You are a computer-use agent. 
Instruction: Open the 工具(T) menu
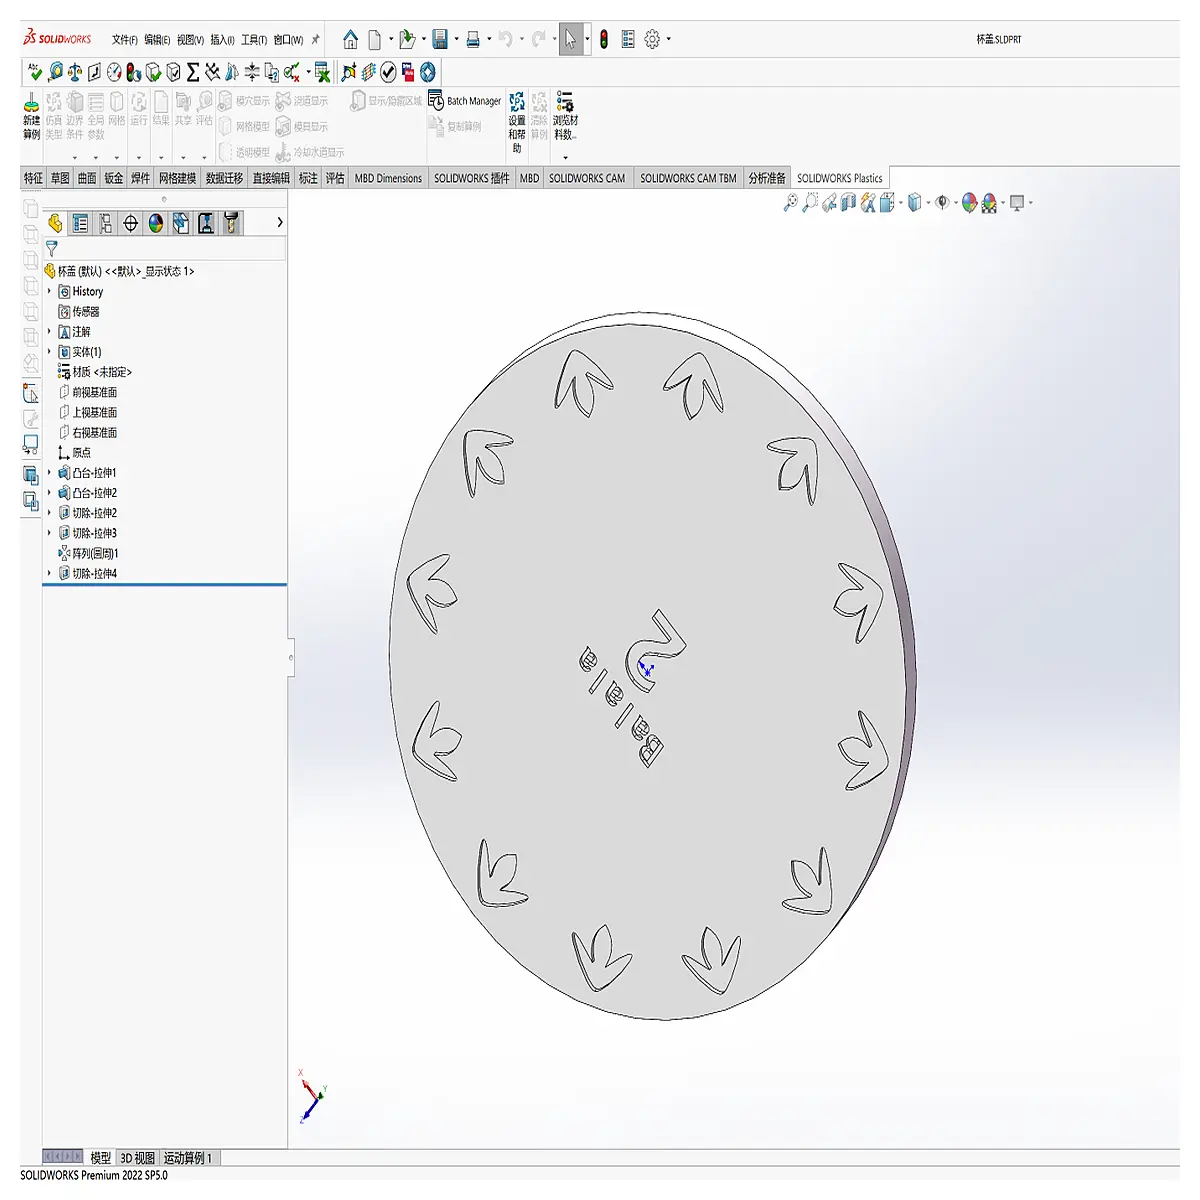[x=253, y=39]
